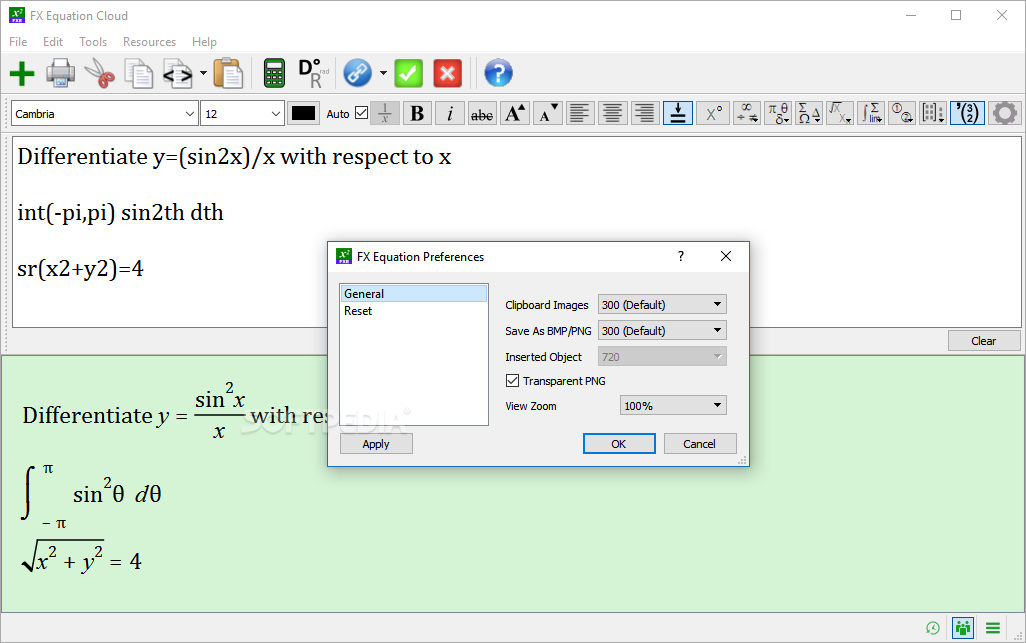The height and width of the screenshot is (643, 1026).
Task: Paste from the clipboard icon
Action: (228, 73)
